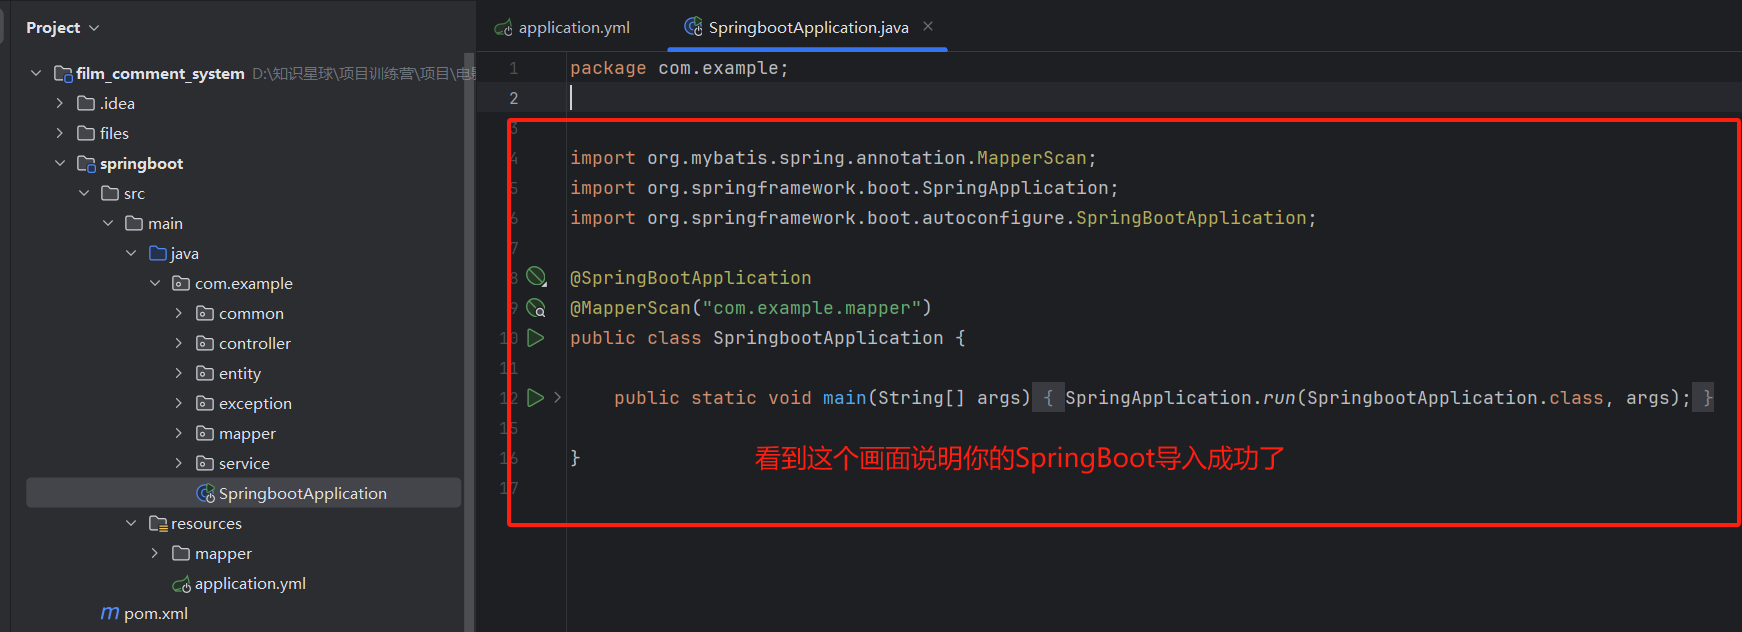Click the exception package icon
Screen dimensions: 1742x632
[206, 404]
